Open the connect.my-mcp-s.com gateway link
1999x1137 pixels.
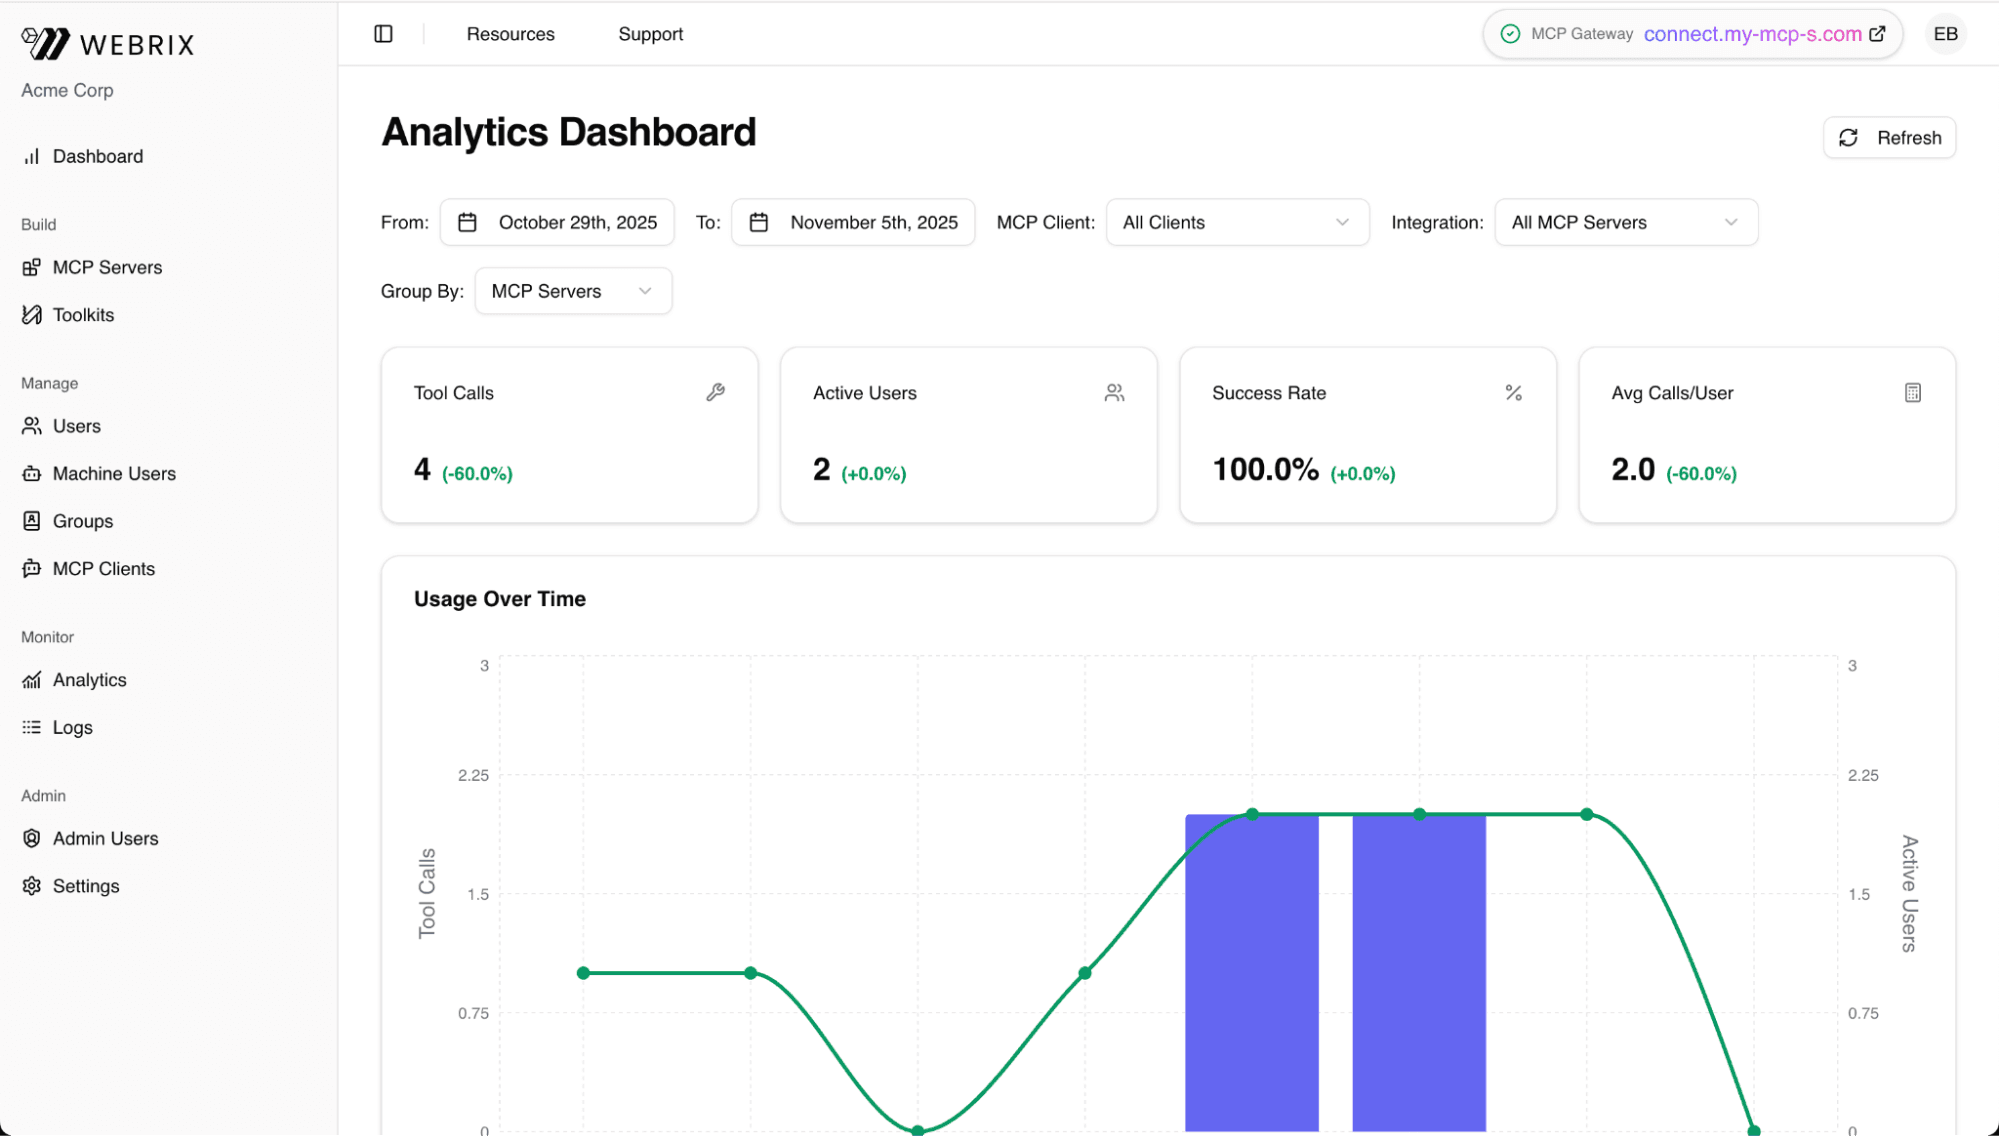[x=1755, y=34]
